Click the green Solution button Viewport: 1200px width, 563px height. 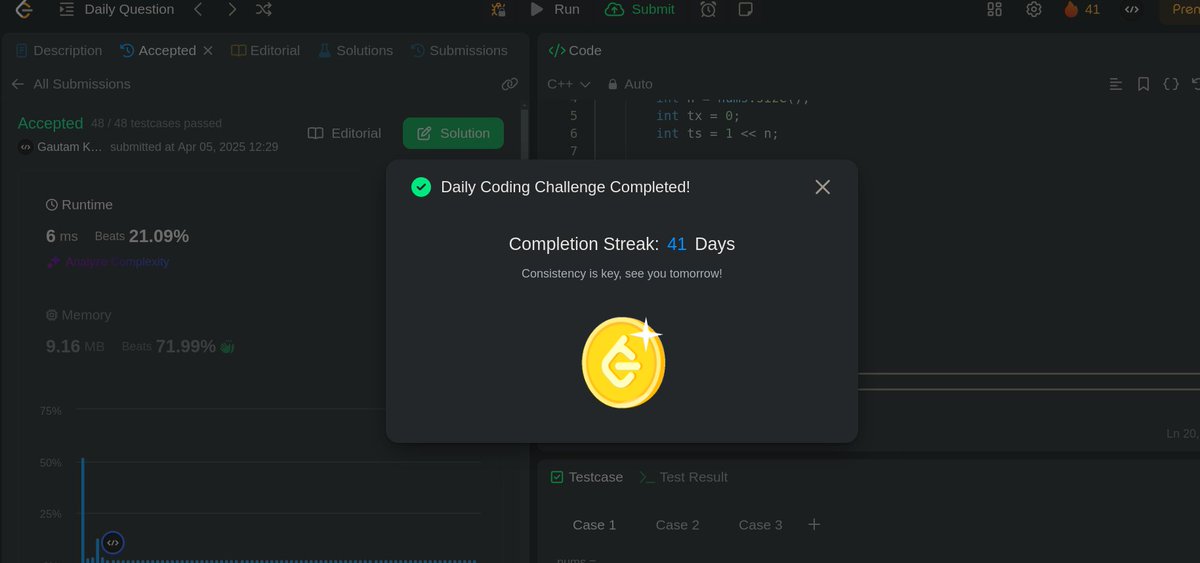pyautogui.click(x=453, y=133)
